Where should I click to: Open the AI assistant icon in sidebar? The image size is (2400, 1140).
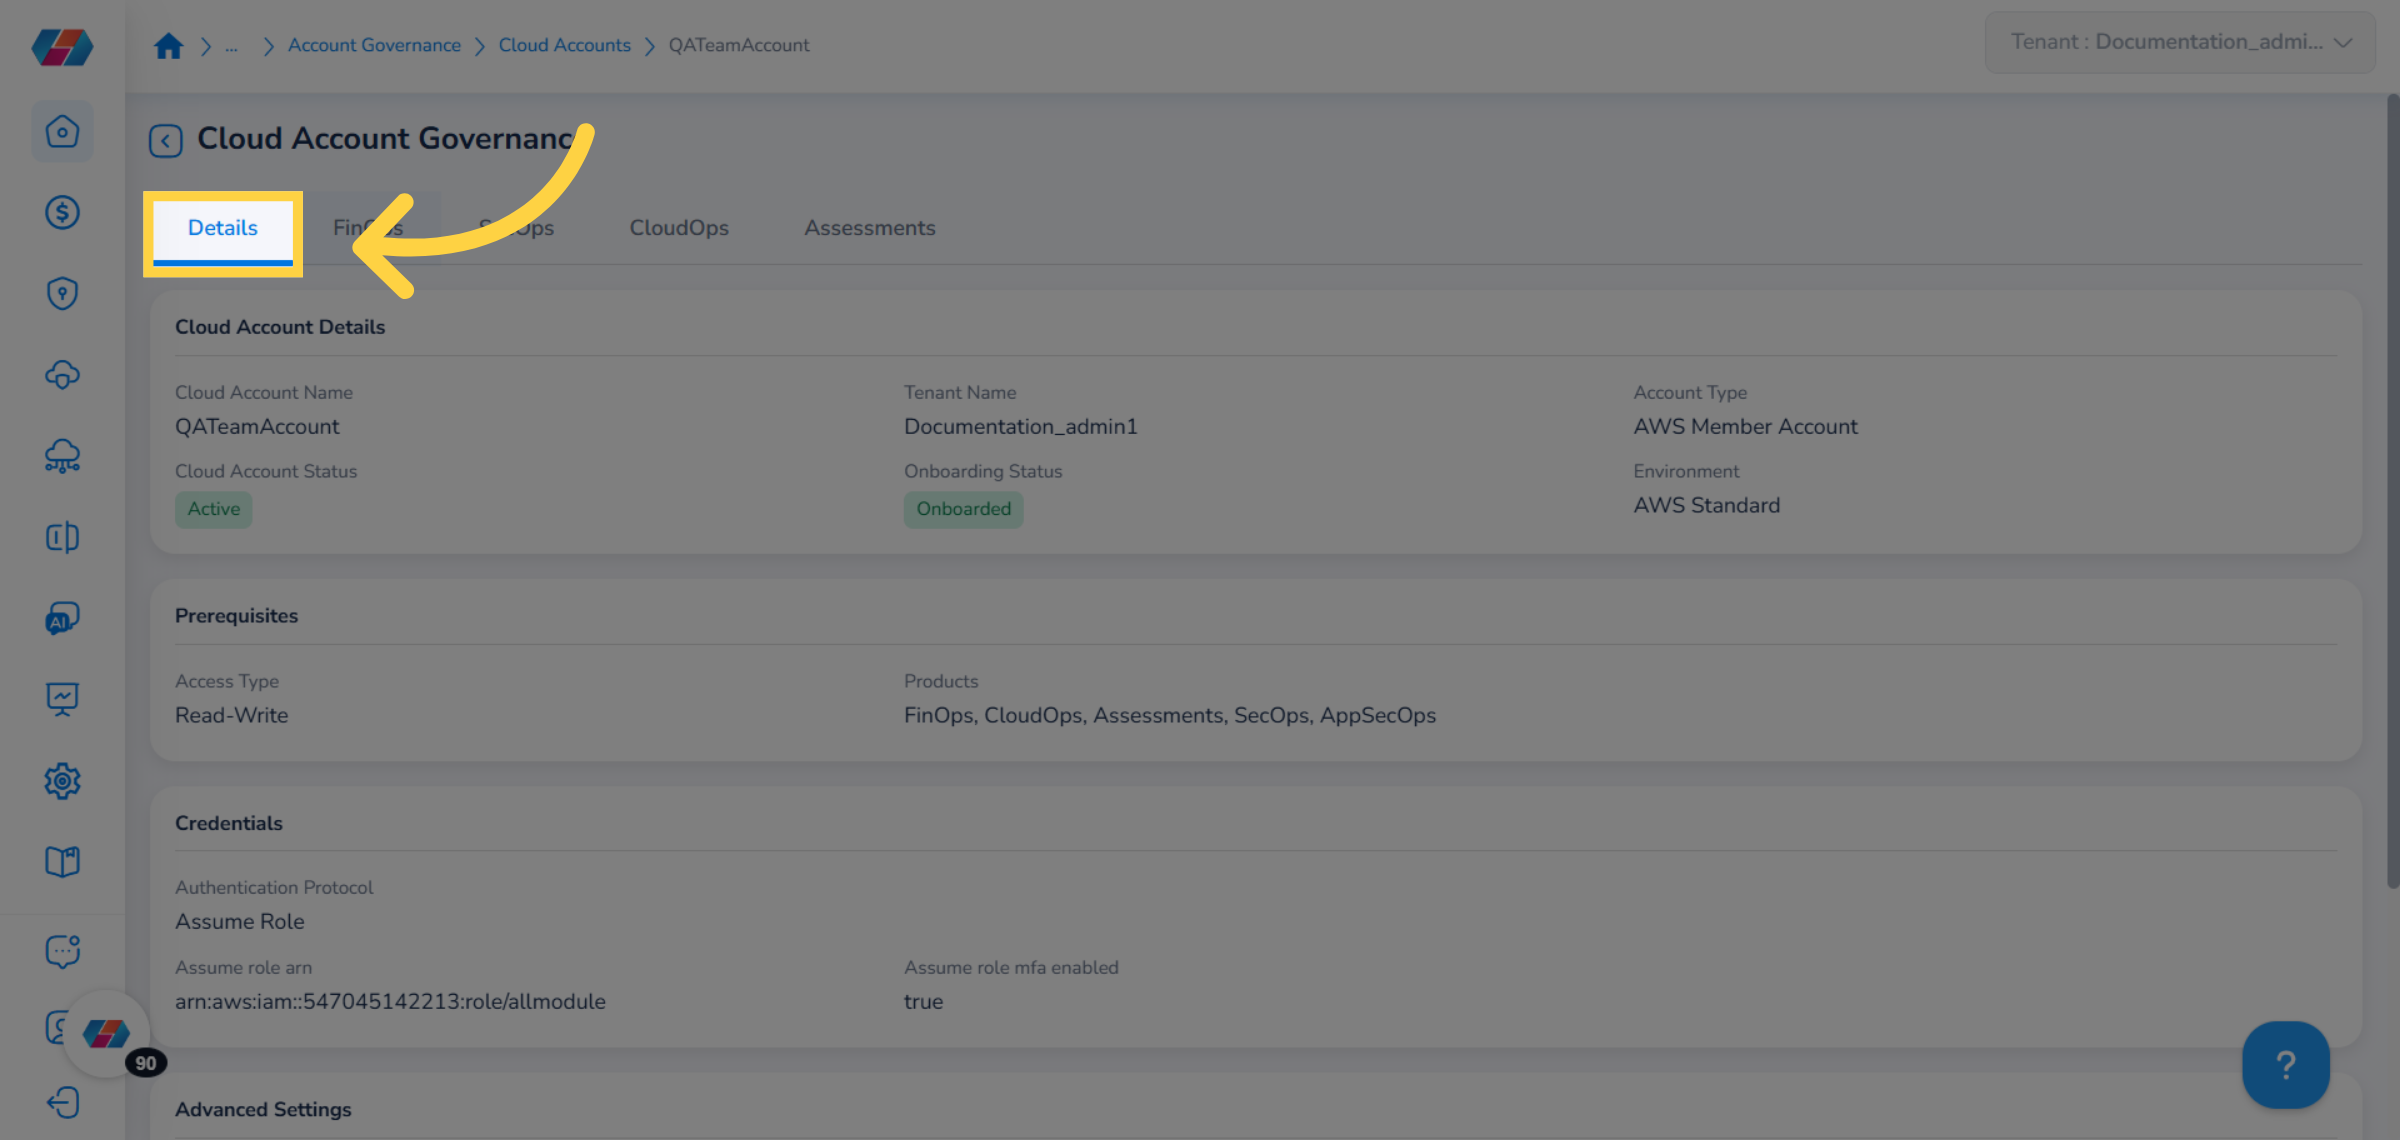pos(62,618)
